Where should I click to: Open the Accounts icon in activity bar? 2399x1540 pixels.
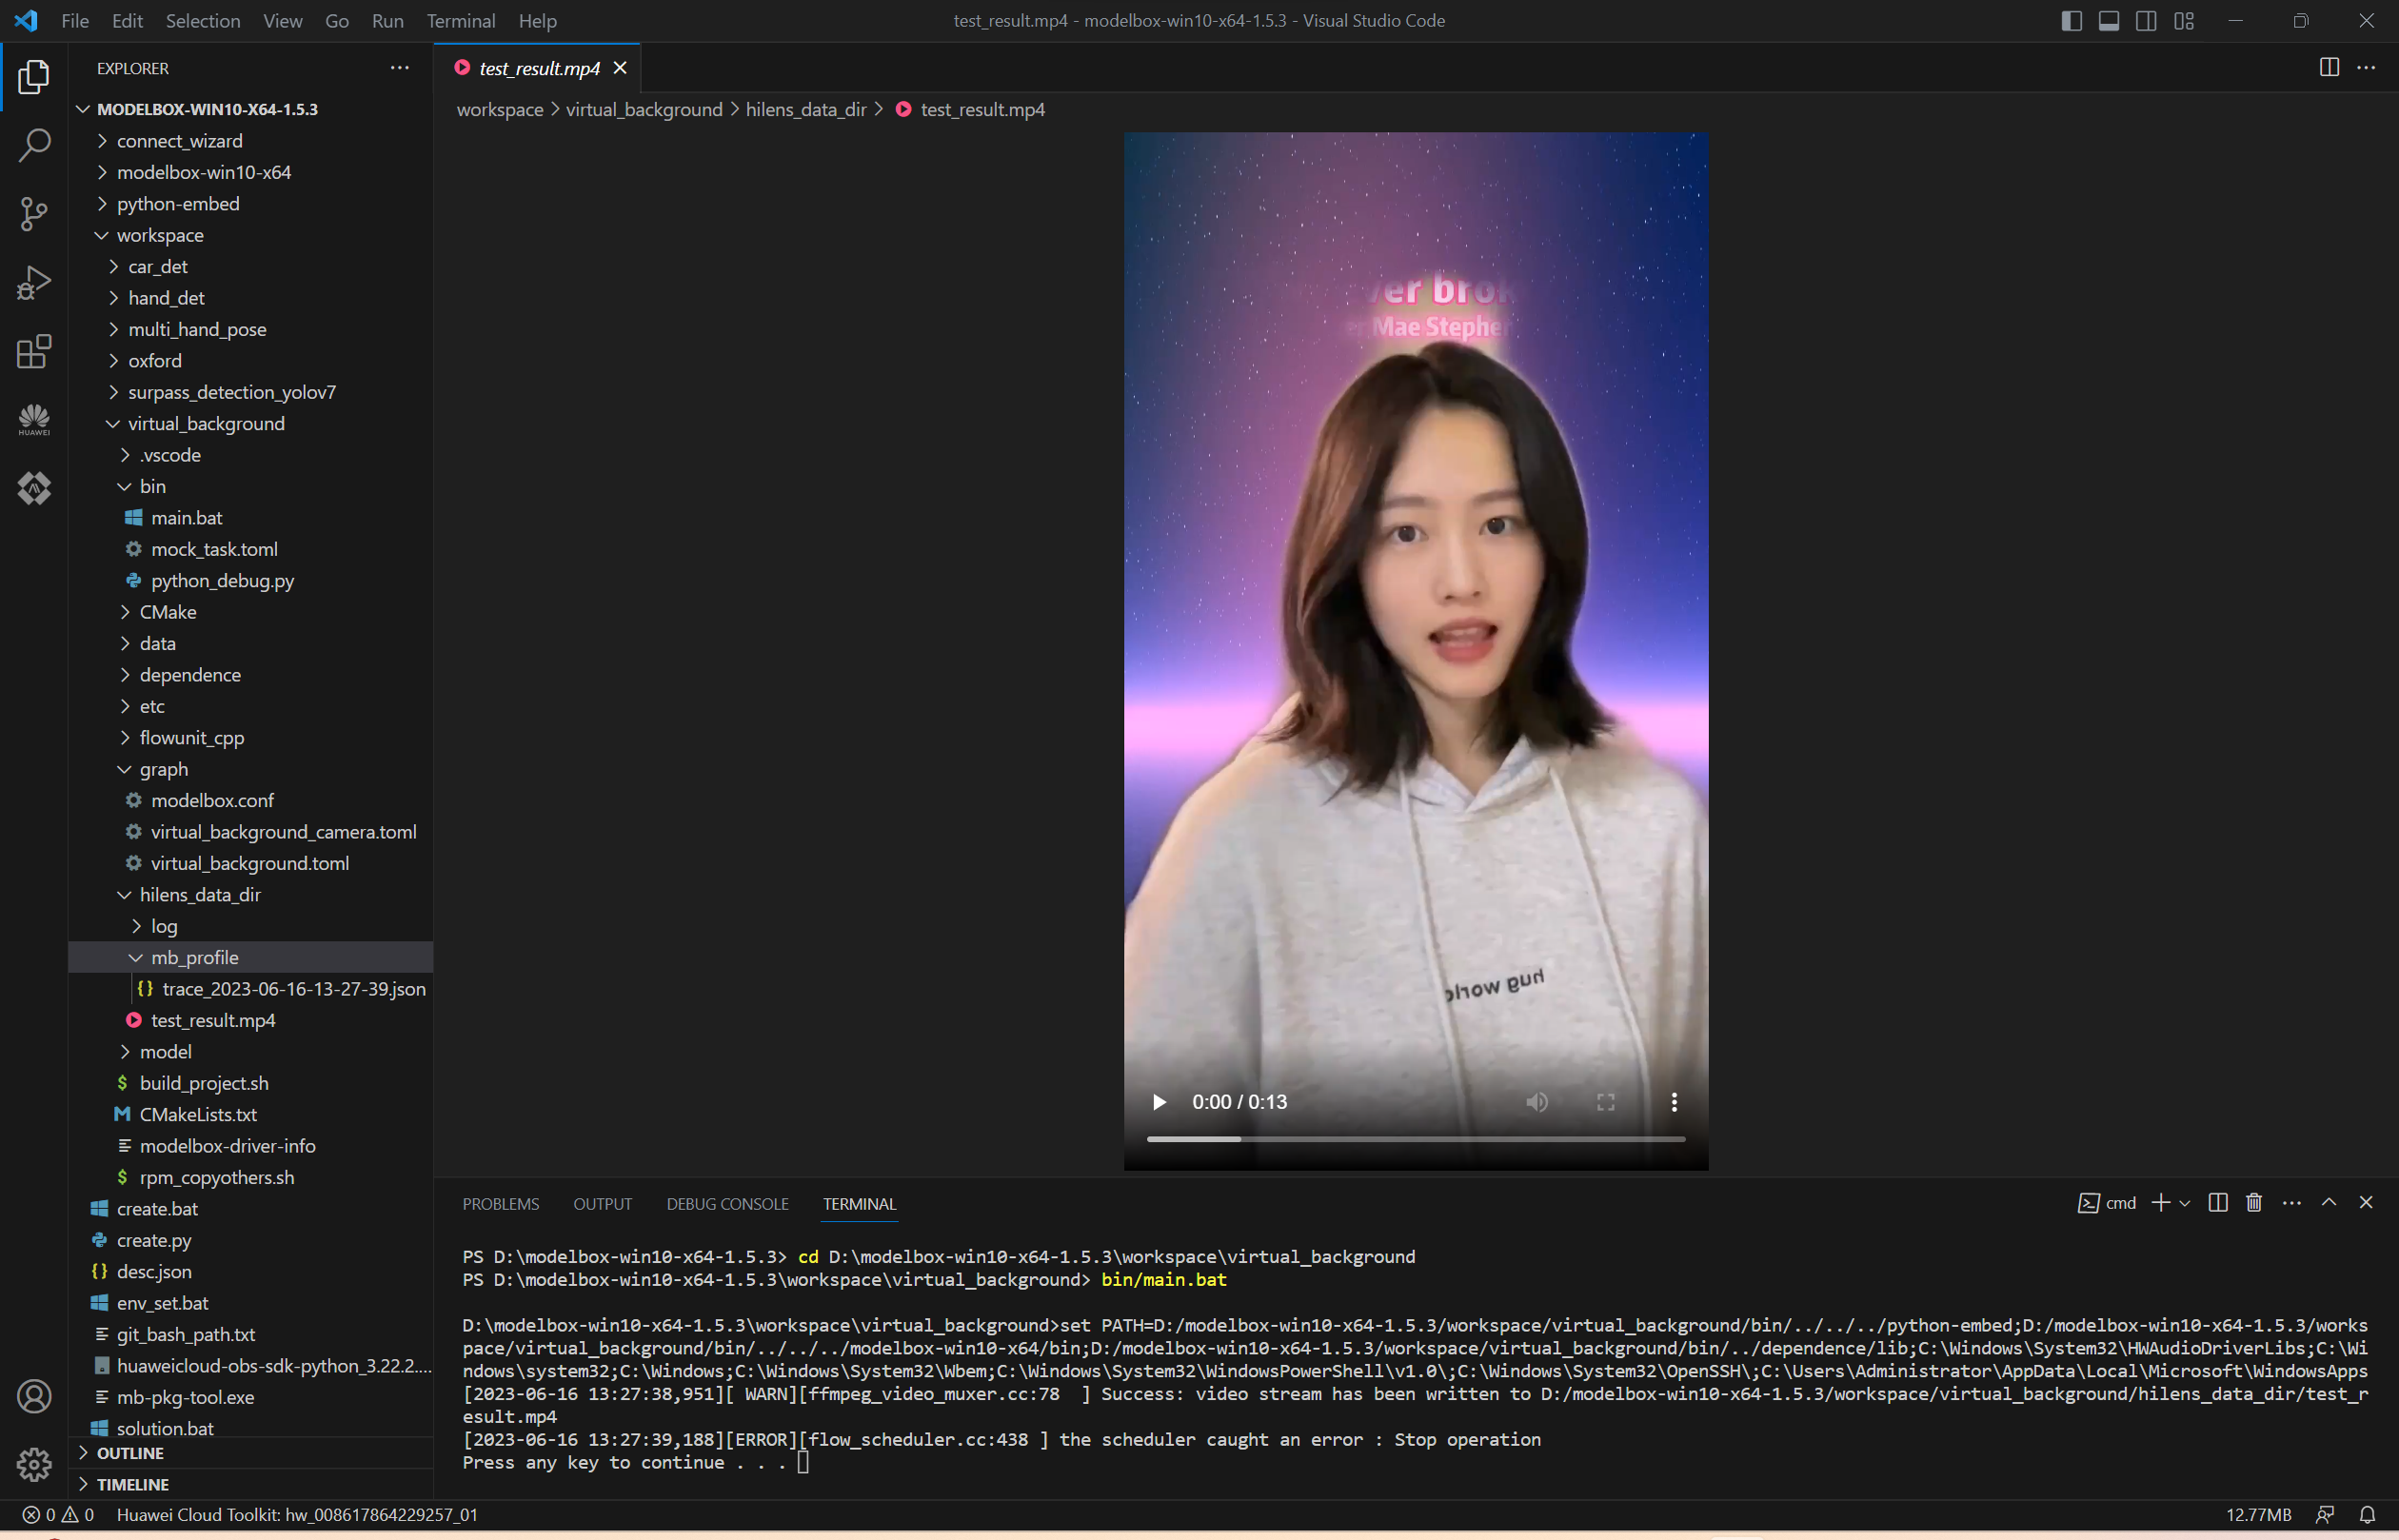pyautogui.click(x=34, y=1396)
